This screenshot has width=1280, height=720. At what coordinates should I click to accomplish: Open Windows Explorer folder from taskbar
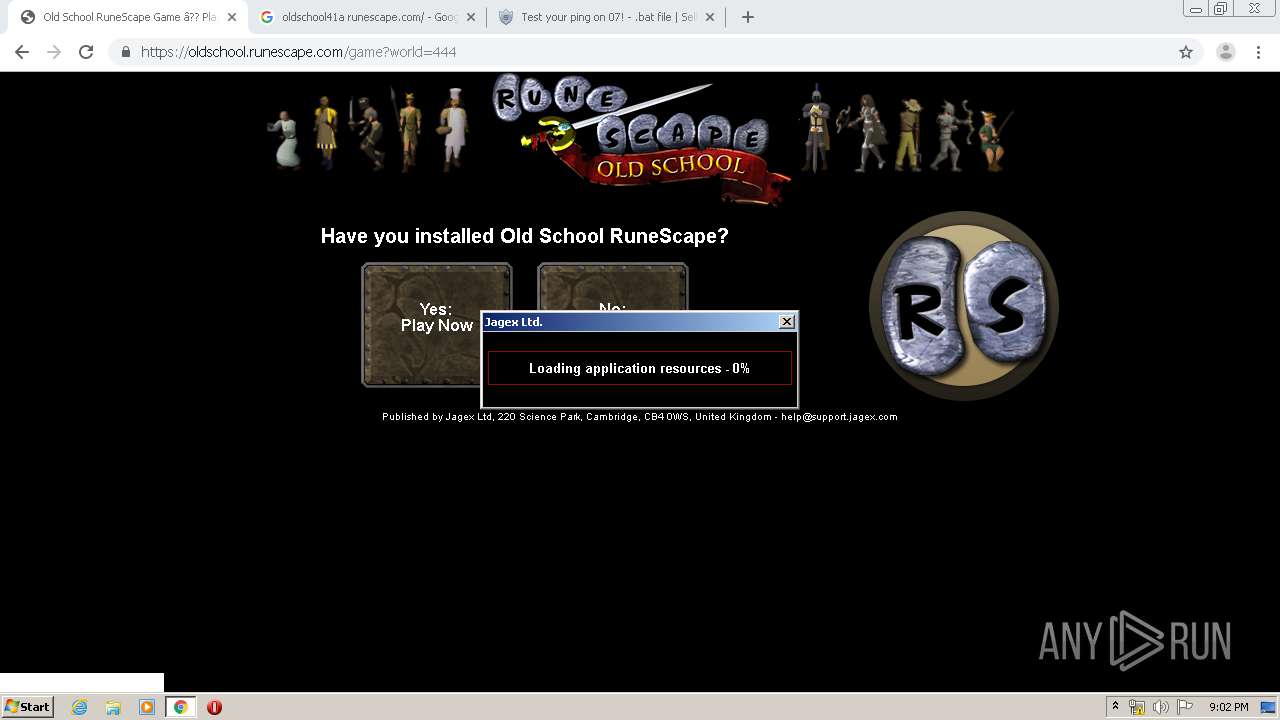point(113,707)
